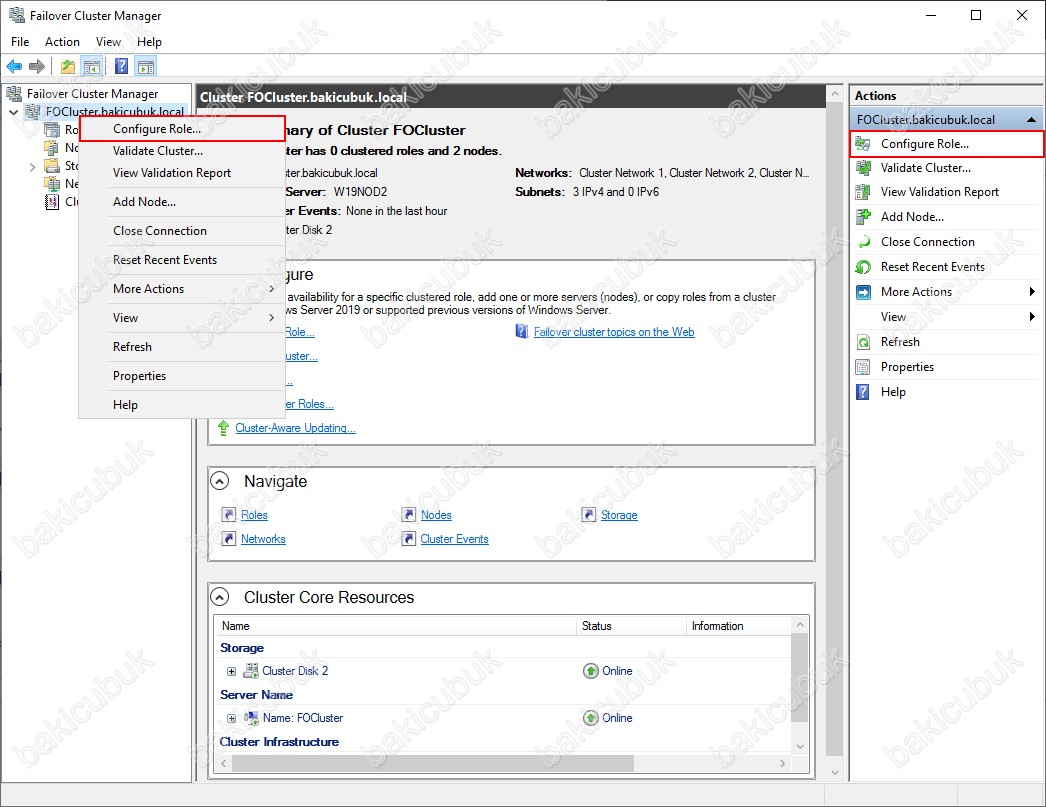Image resolution: width=1046 pixels, height=807 pixels.
Task: Choose Refresh in context menu
Action: [182, 347]
